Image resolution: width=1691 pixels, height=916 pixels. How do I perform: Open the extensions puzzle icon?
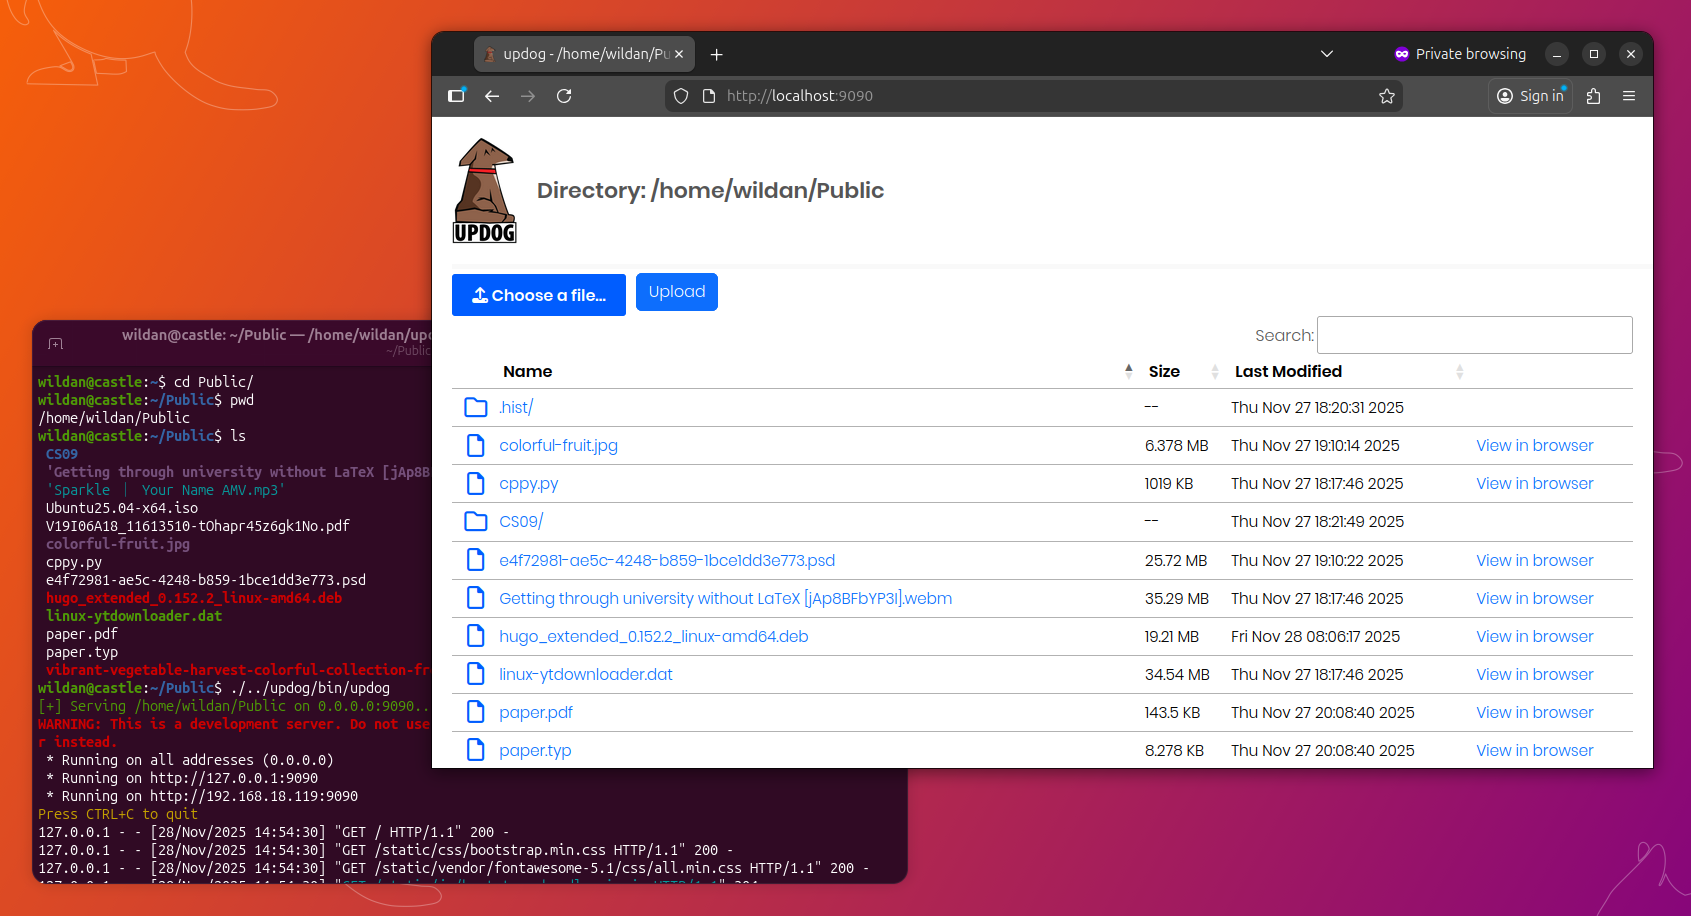coord(1593,96)
